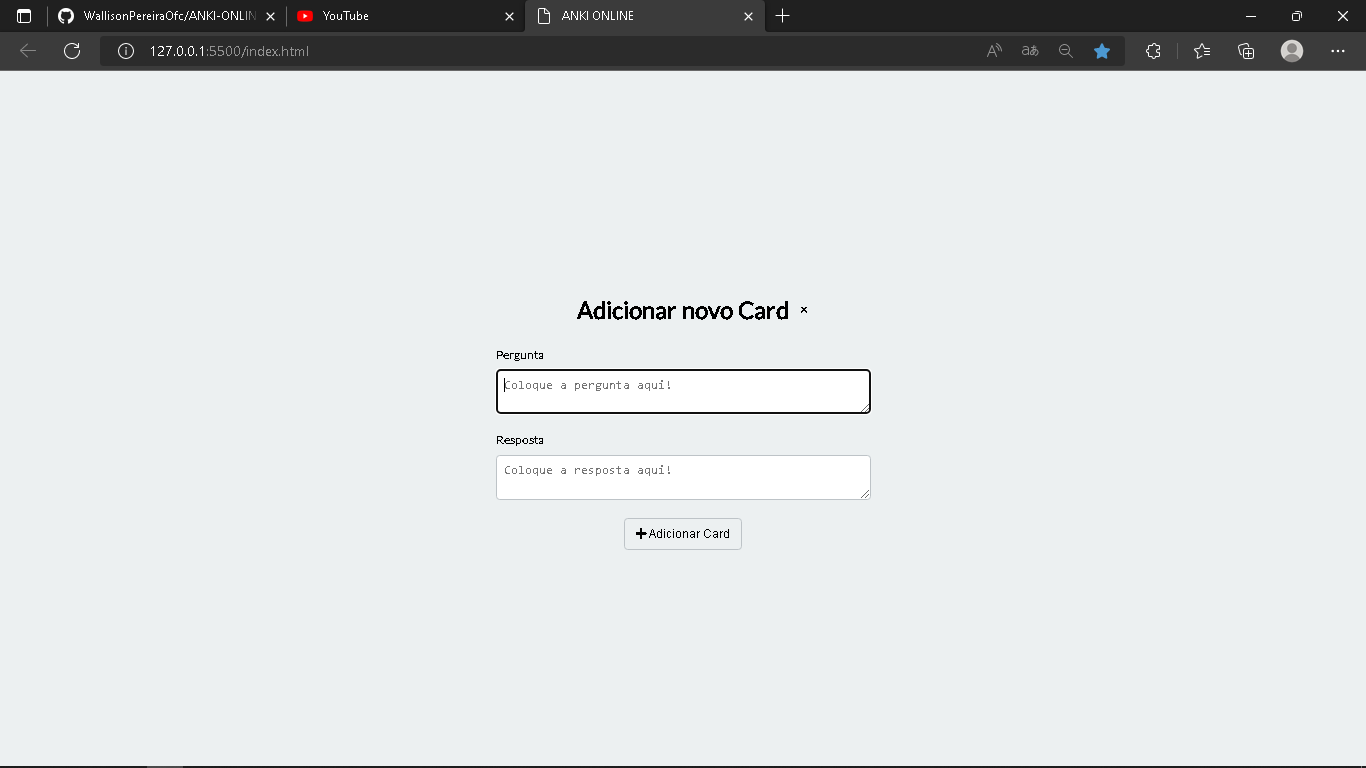This screenshot has height=768, width=1366.
Task: Click the GitHub logo on the first tab
Action: point(66,15)
